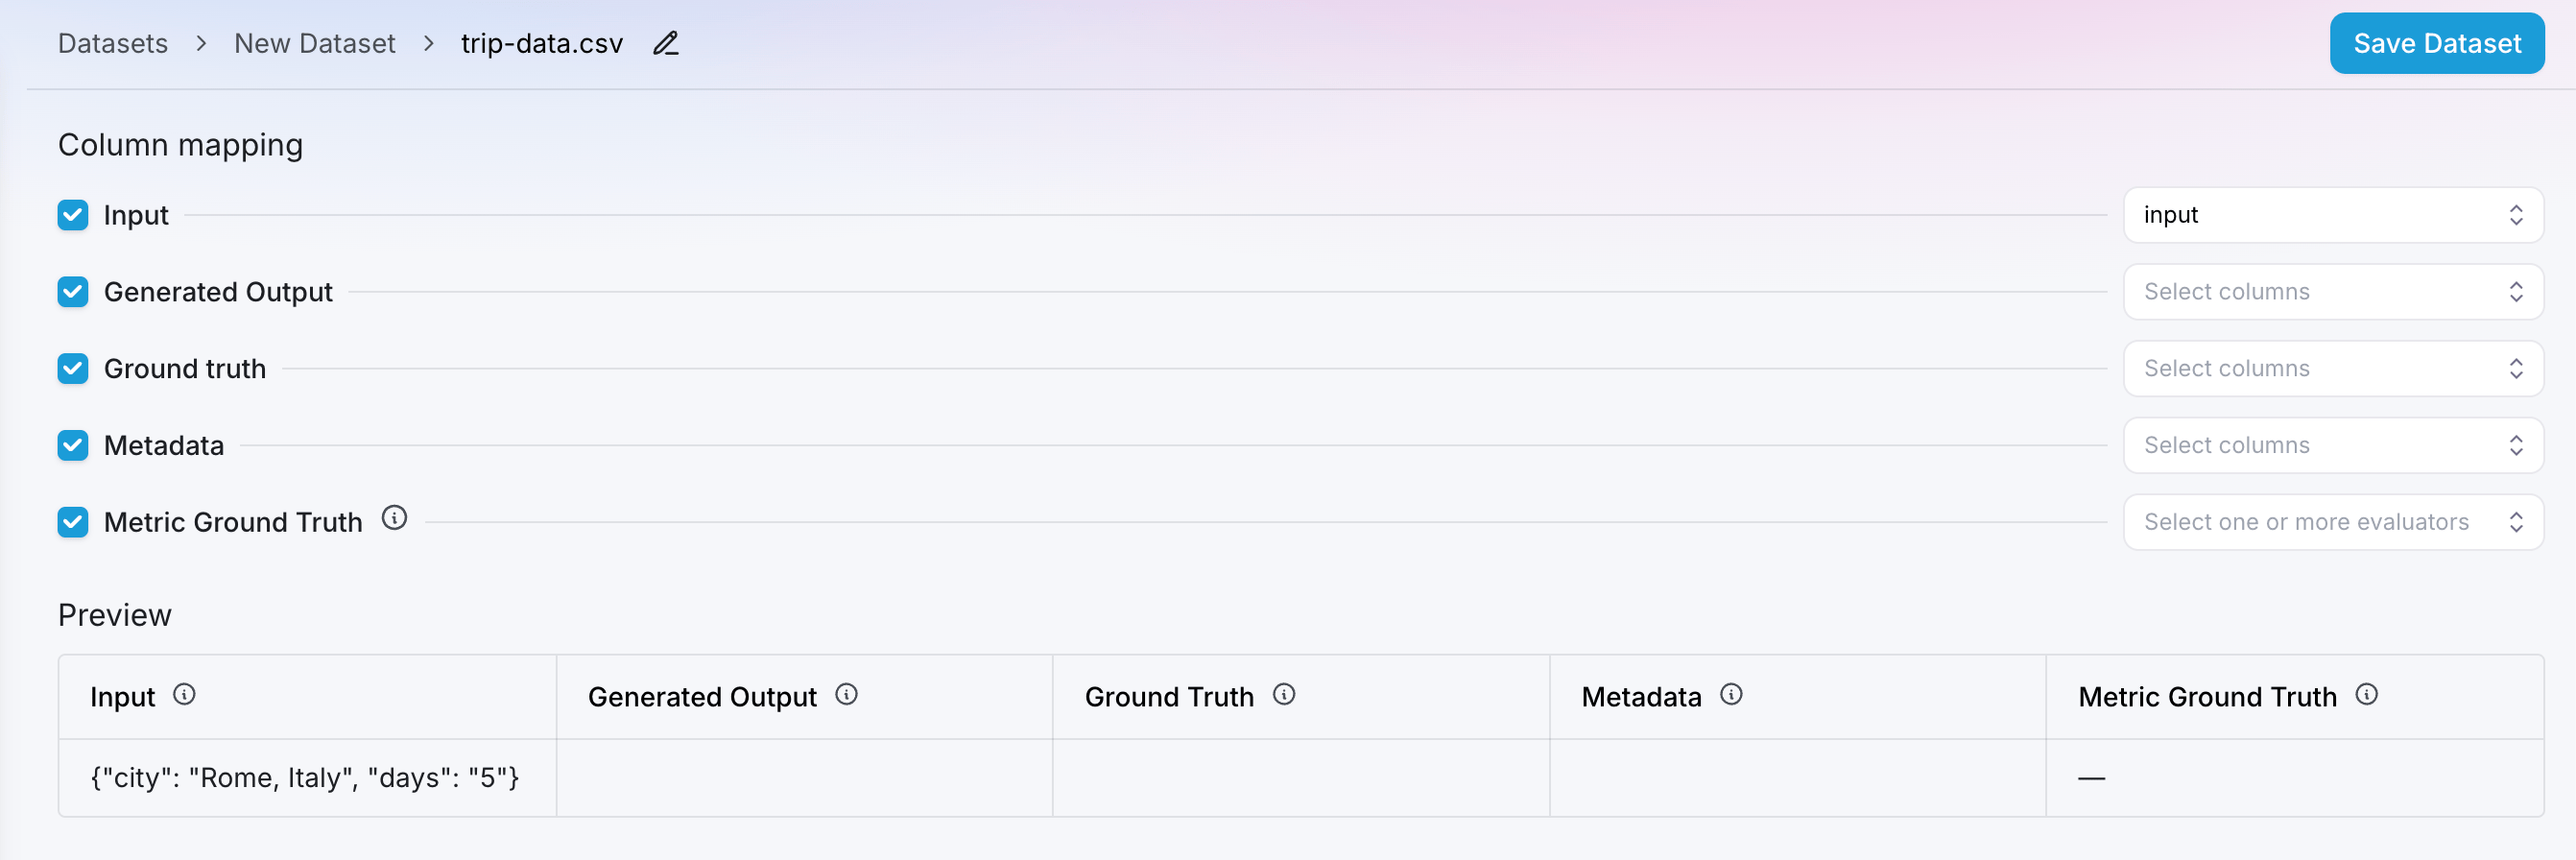Click info icon in Metric Ground Truth preview header
This screenshot has height=860, width=2576.
coord(2367,695)
